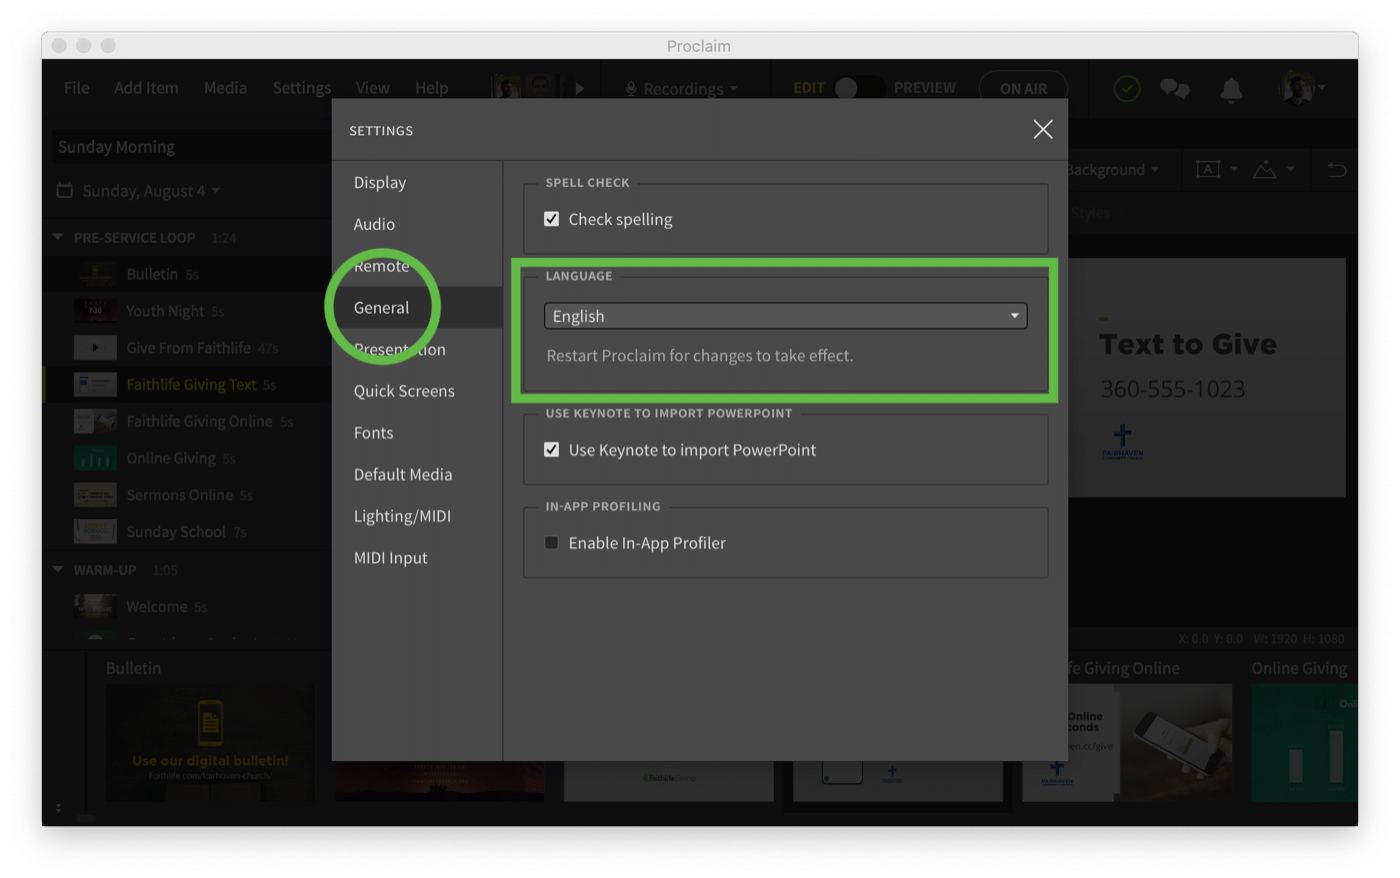Collapse the PRE-SERVICE LOOP section
This screenshot has width=1400, height=878.
[58, 237]
